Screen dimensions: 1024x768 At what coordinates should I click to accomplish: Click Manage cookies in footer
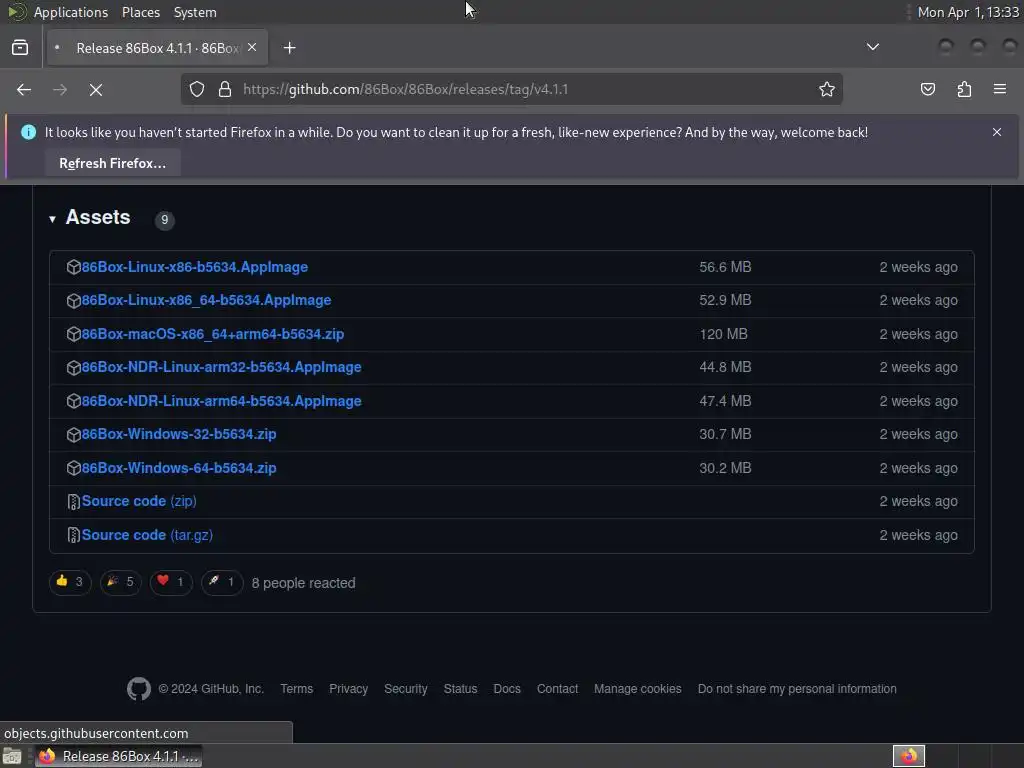[637, 689]
